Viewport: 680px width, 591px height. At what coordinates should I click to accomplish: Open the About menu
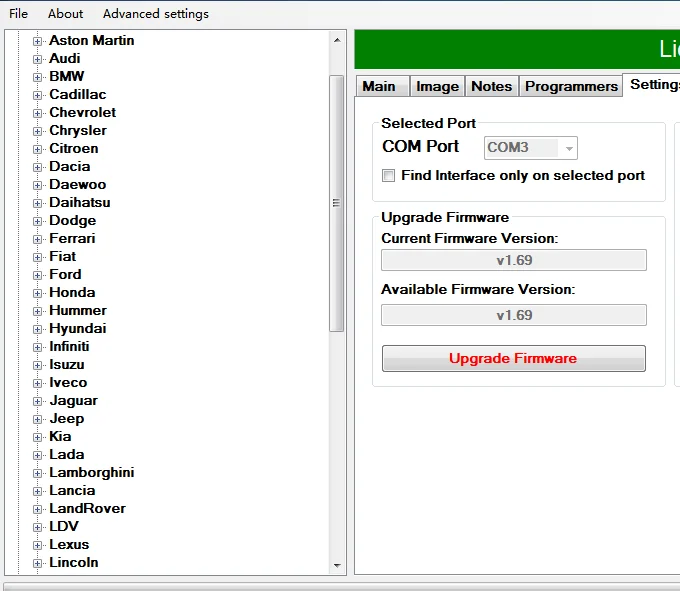coord(65,14)
